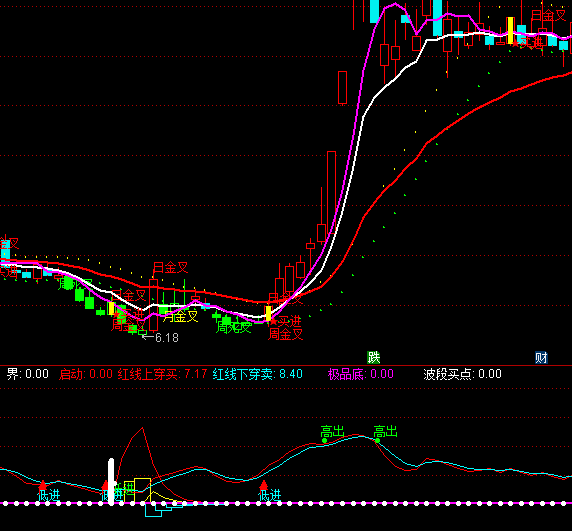Click the green dot under the first 高出
The height and width of the screenshot is (531, 572).
click(324, 441)
